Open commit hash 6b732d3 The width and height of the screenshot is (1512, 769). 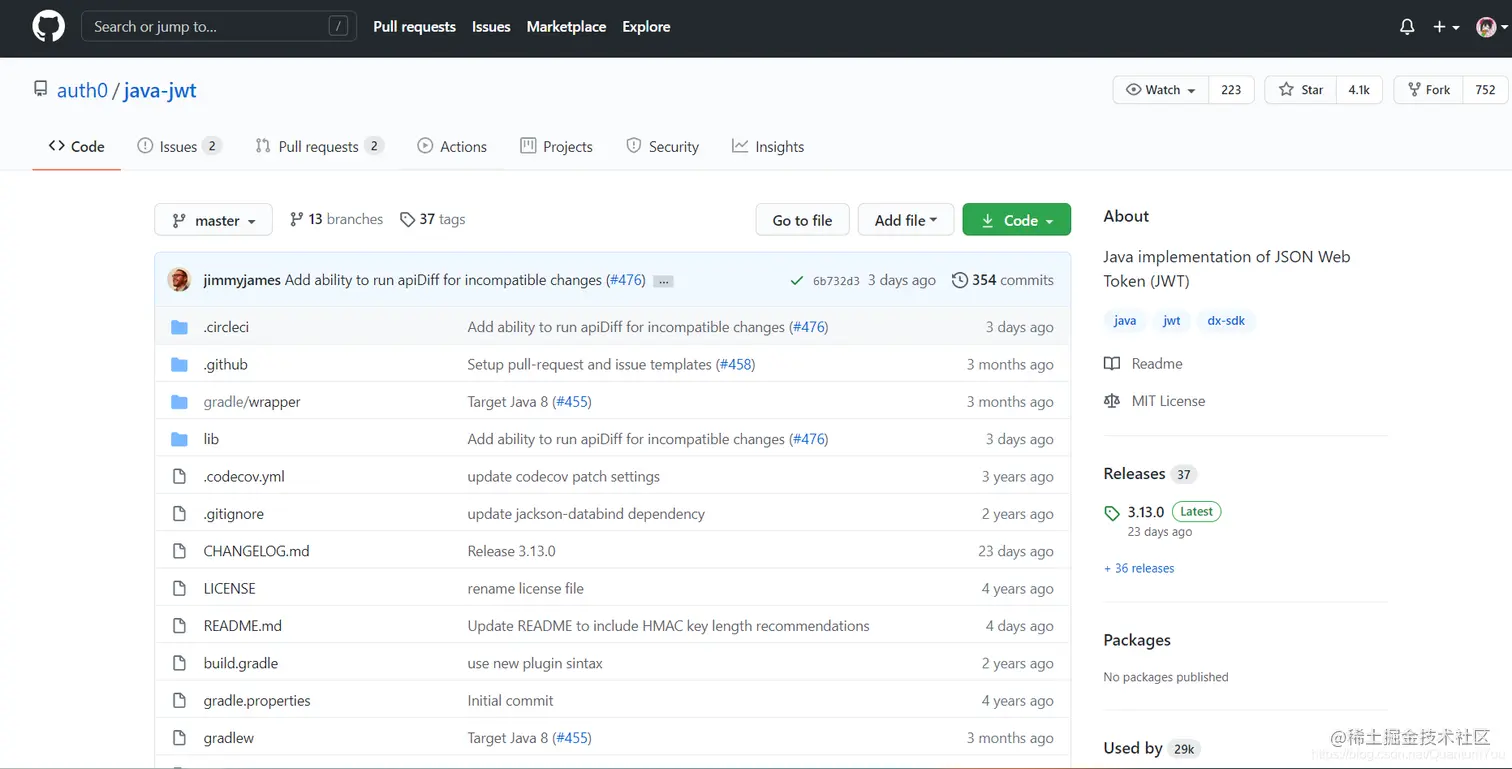click(836, 281)
